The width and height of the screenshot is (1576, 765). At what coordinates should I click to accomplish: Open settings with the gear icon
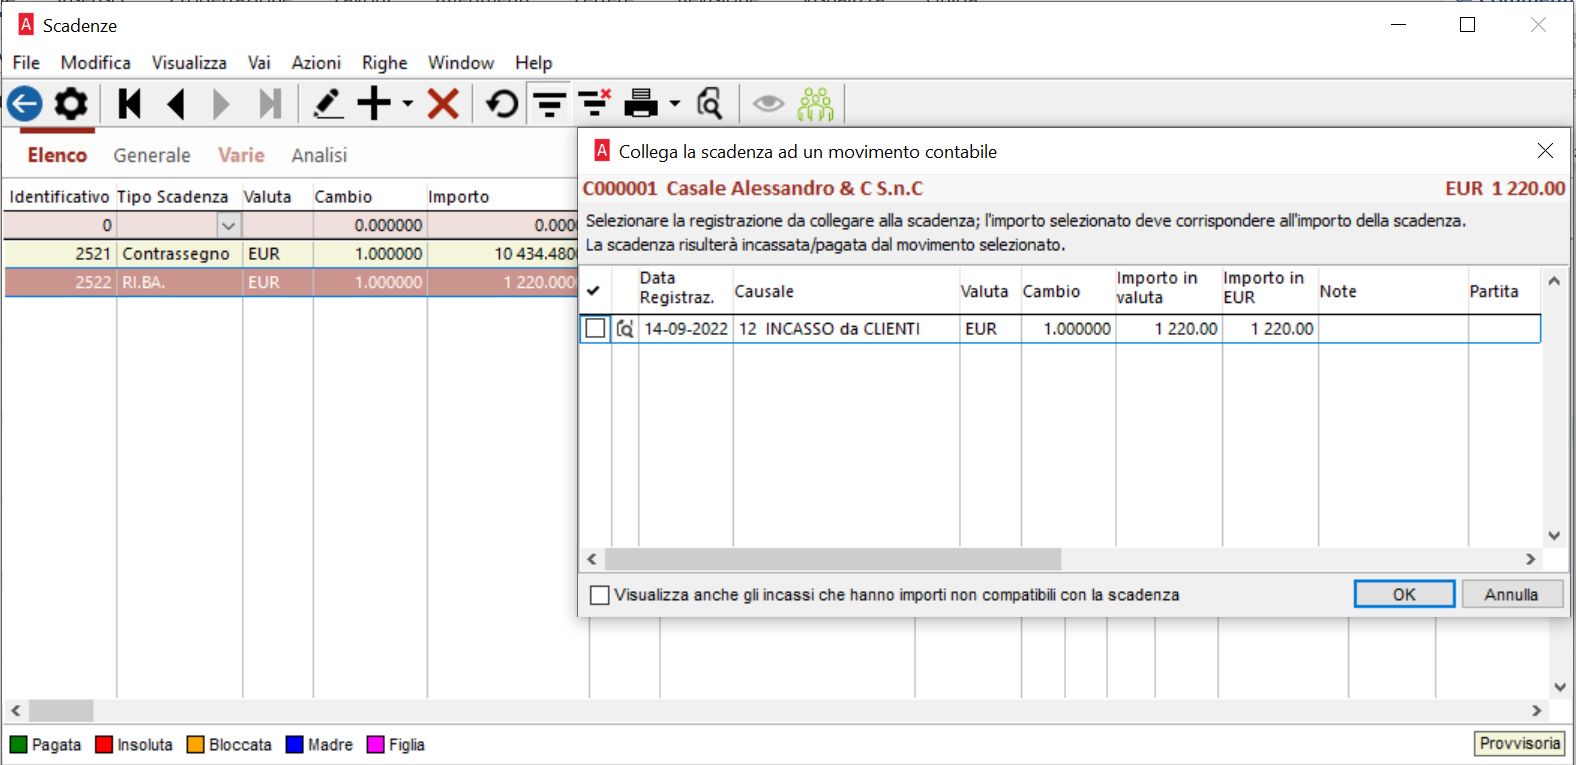click(x=71, y=103)
